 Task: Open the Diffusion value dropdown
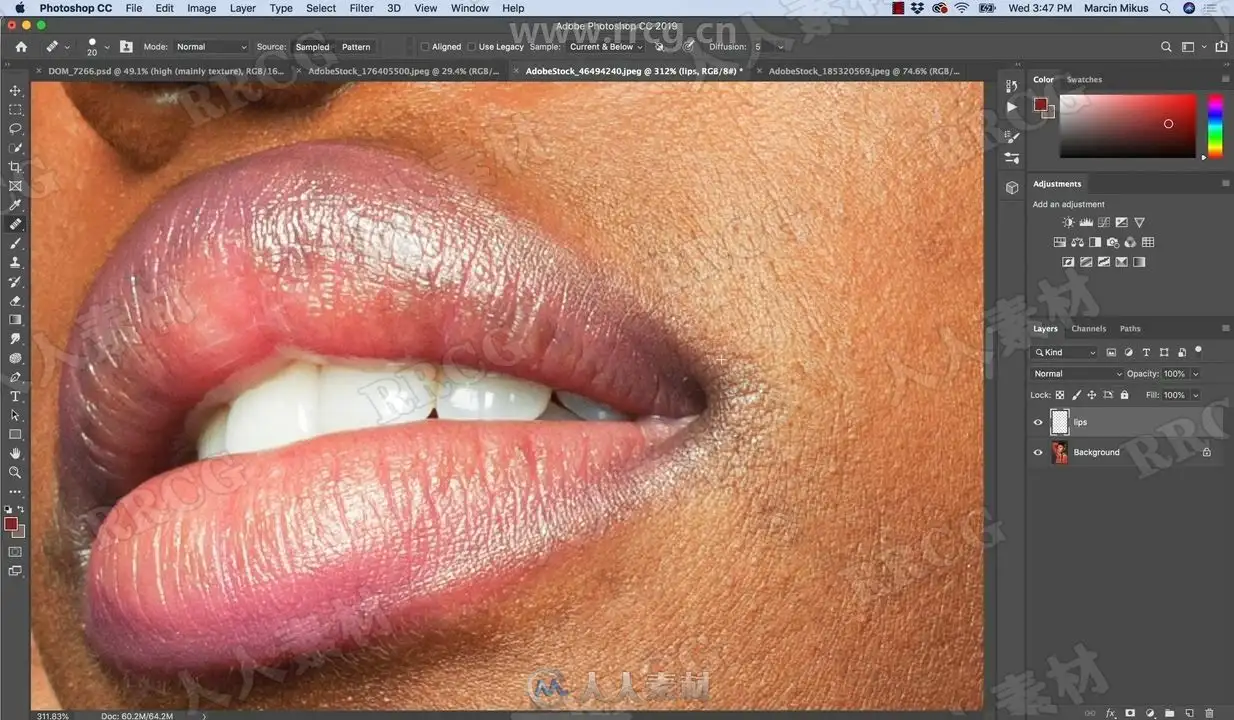click(781, 47)
